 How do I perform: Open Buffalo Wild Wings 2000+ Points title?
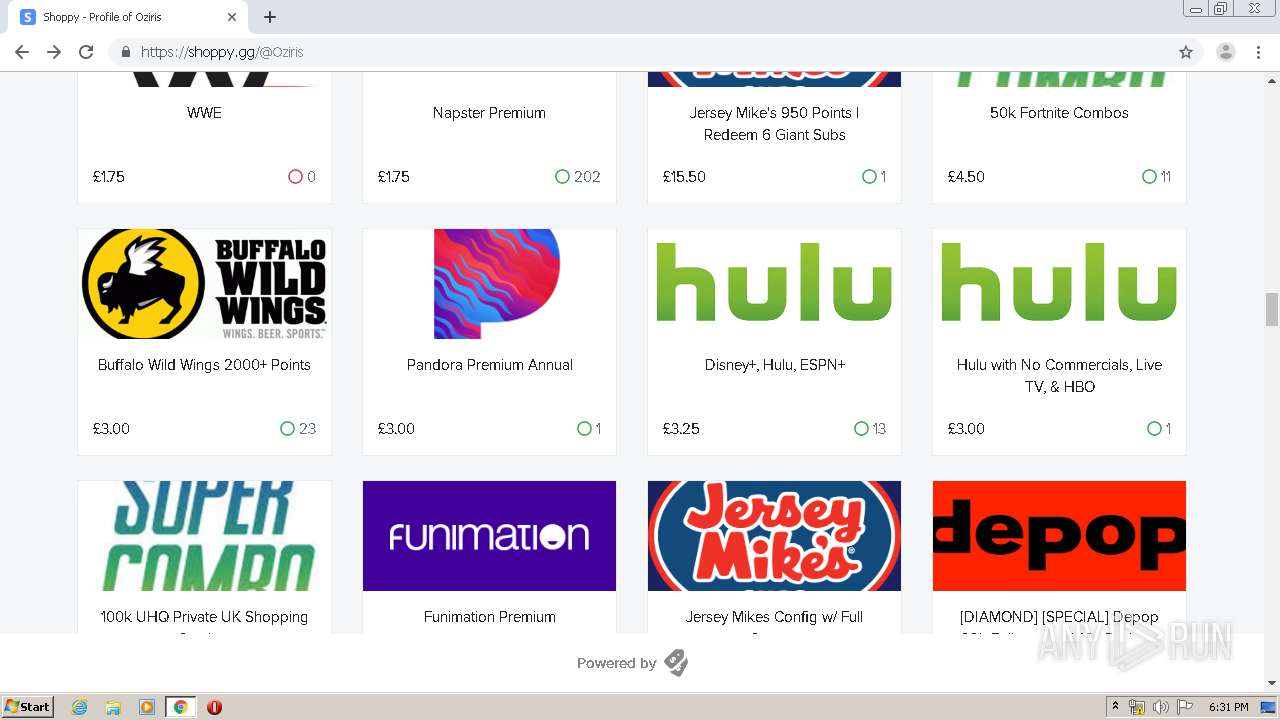tap(204, 365)
